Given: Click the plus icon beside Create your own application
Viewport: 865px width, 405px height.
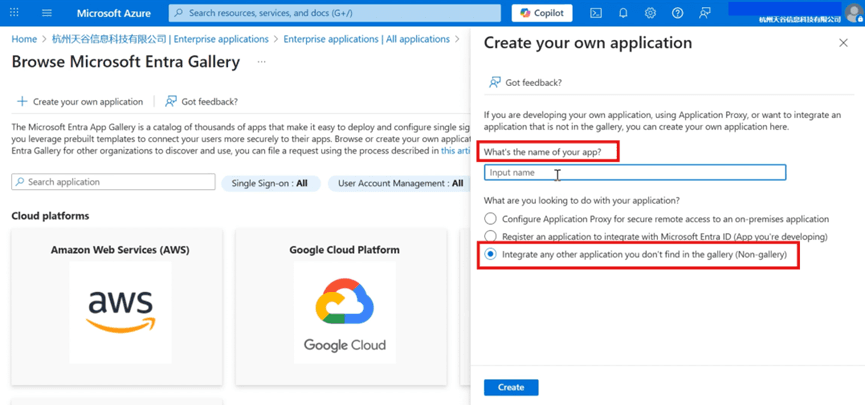Looking at the screenshot, I should tap(22, 102).
